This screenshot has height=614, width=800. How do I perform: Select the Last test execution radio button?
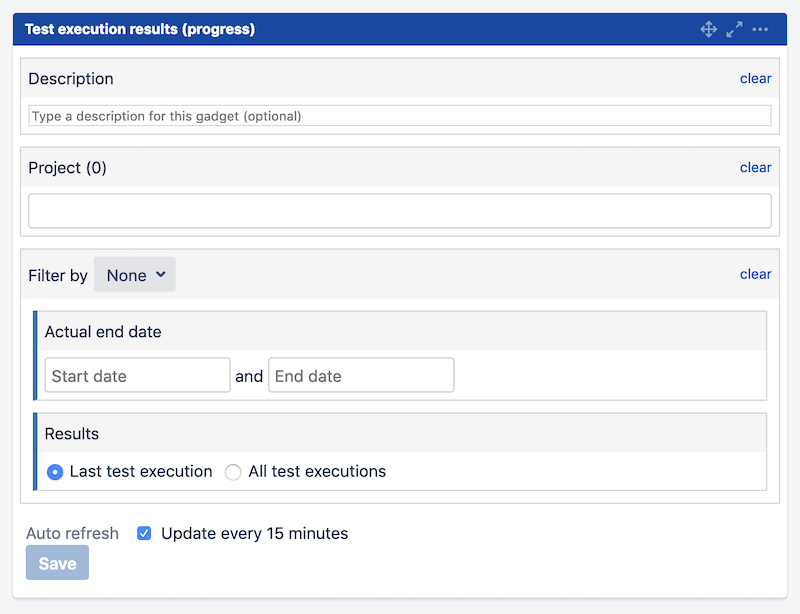56,472
